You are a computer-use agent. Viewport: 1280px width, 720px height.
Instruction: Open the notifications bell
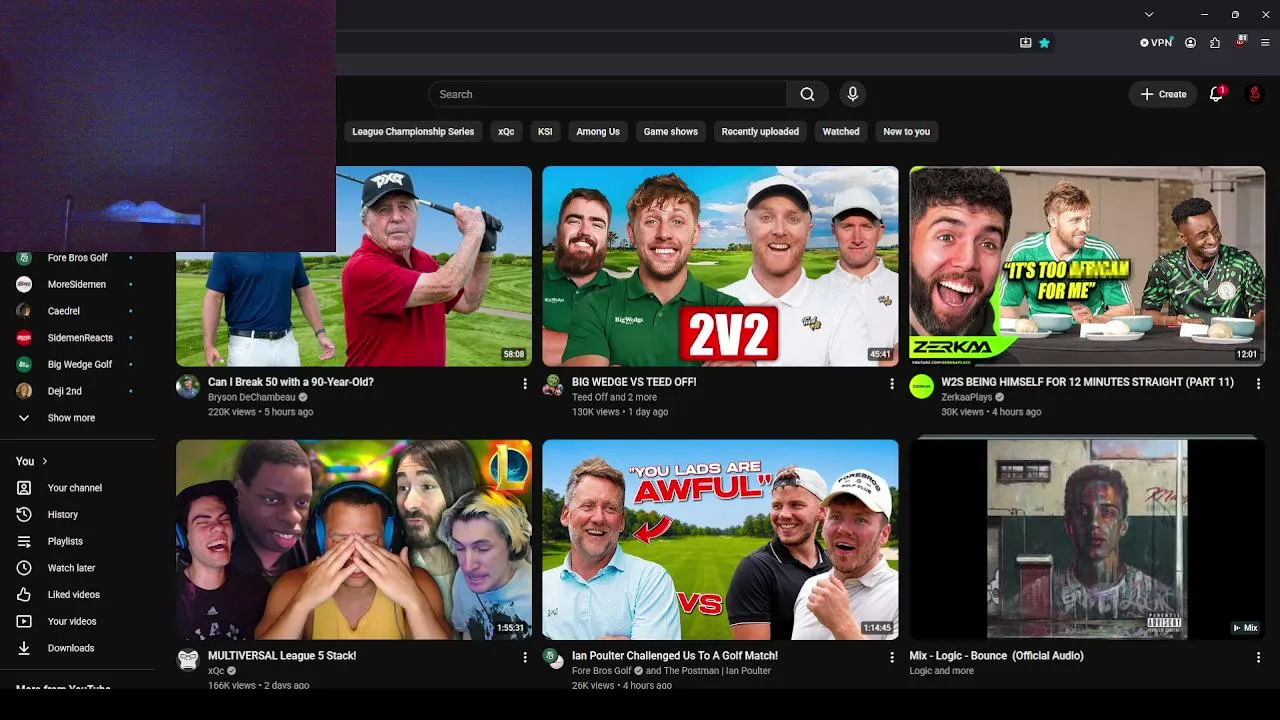(1217, 94)
